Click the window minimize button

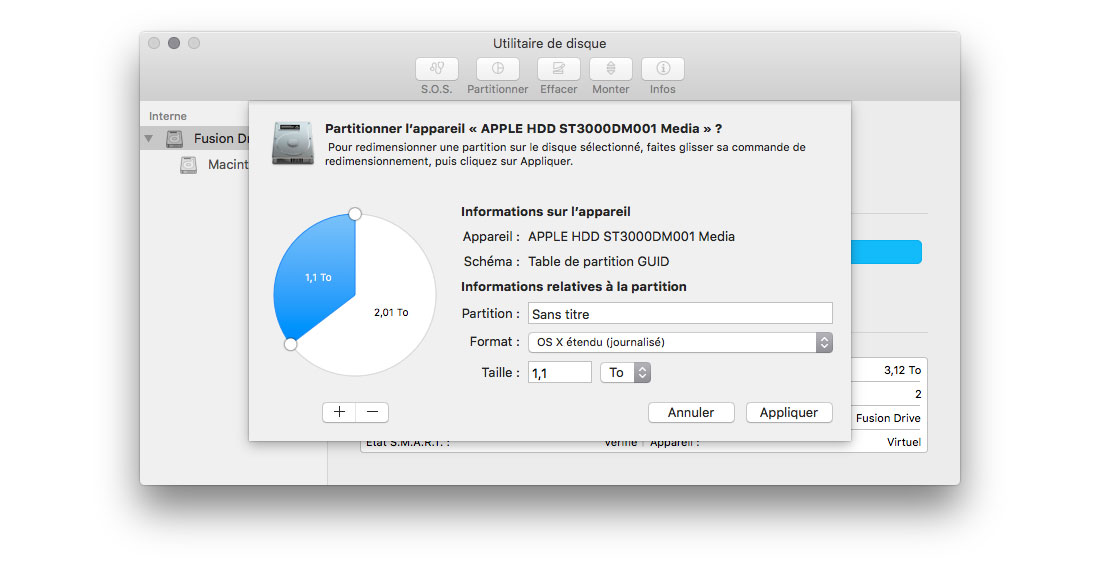tap(174, 43)
